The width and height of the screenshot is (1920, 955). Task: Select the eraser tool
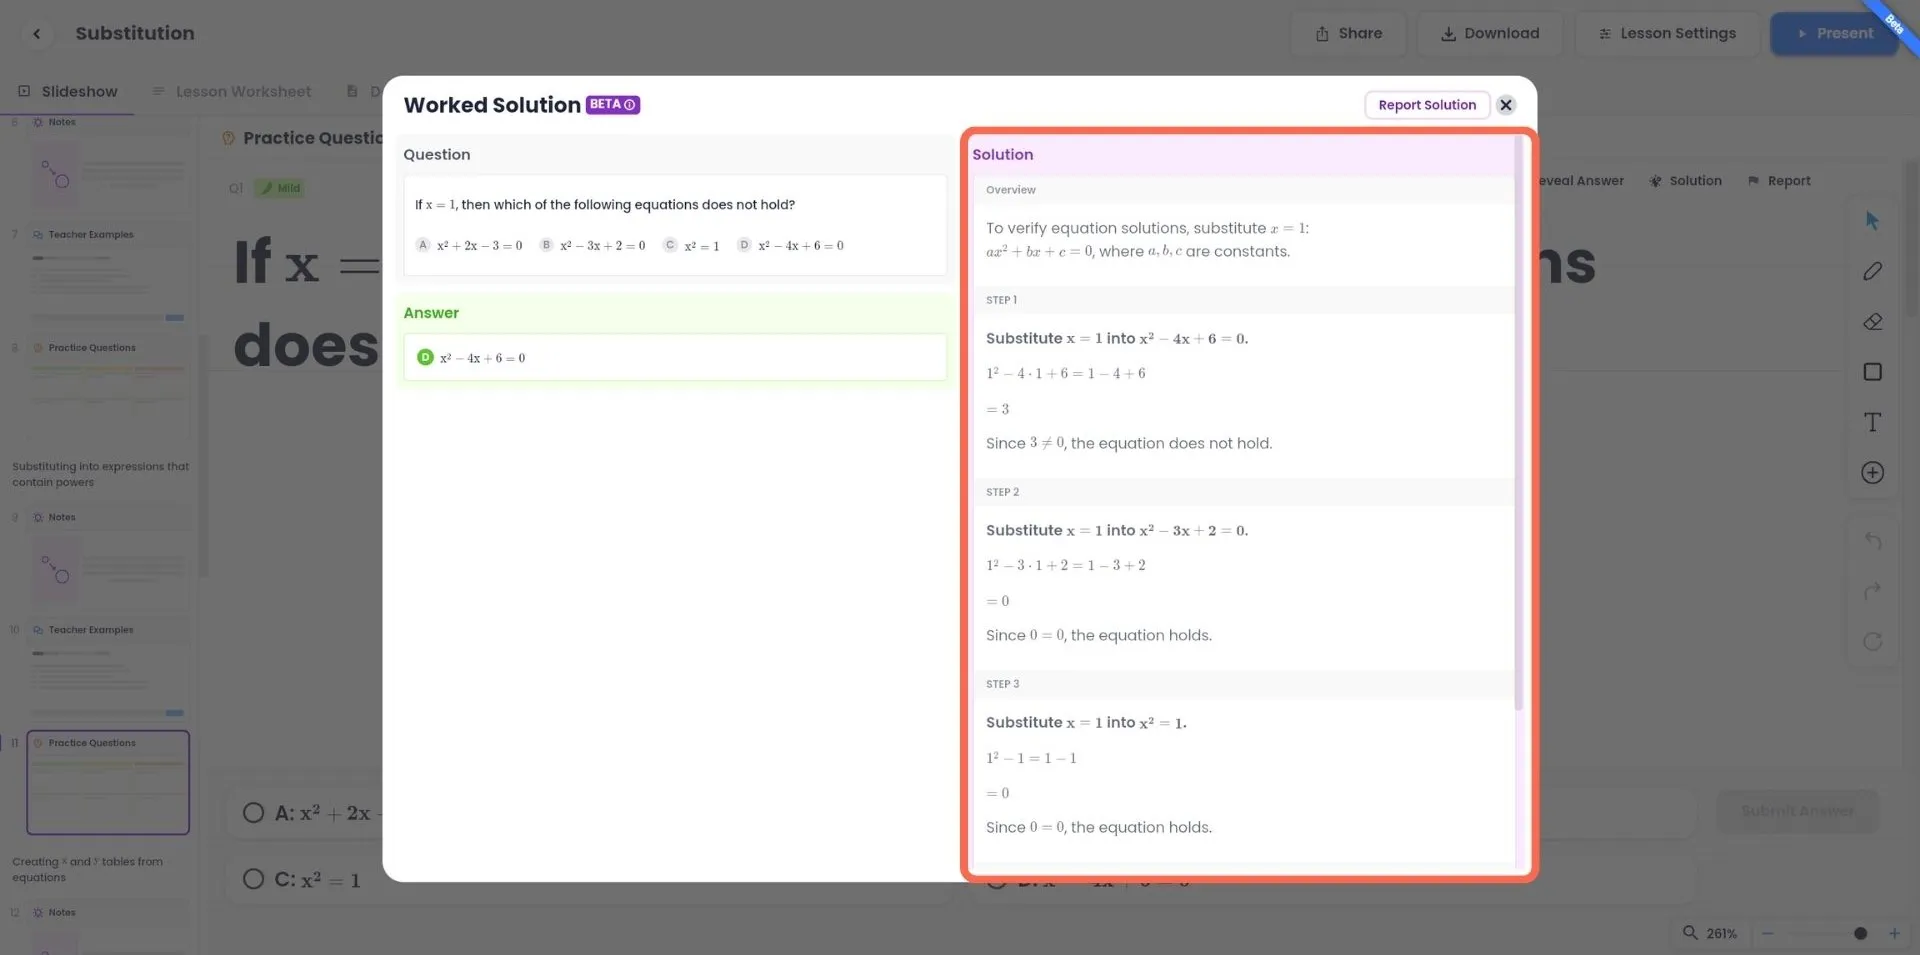[x=1872, y=321]
